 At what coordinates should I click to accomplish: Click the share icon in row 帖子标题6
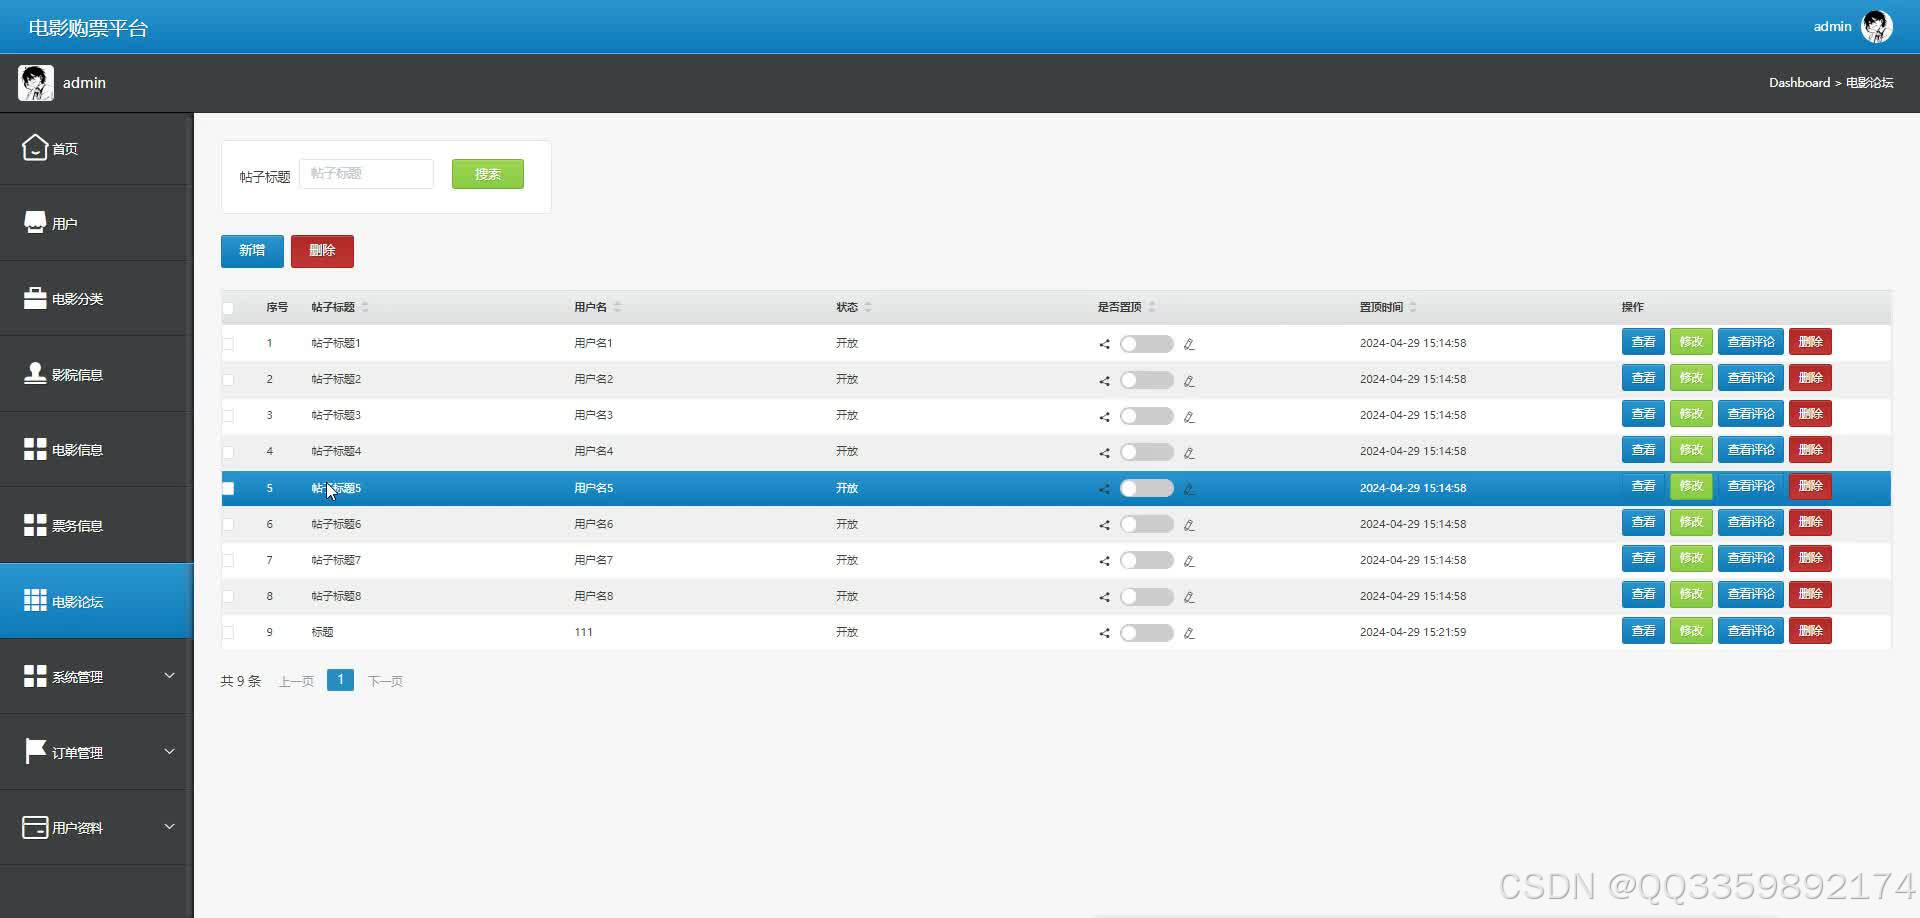click(1104, 525)
